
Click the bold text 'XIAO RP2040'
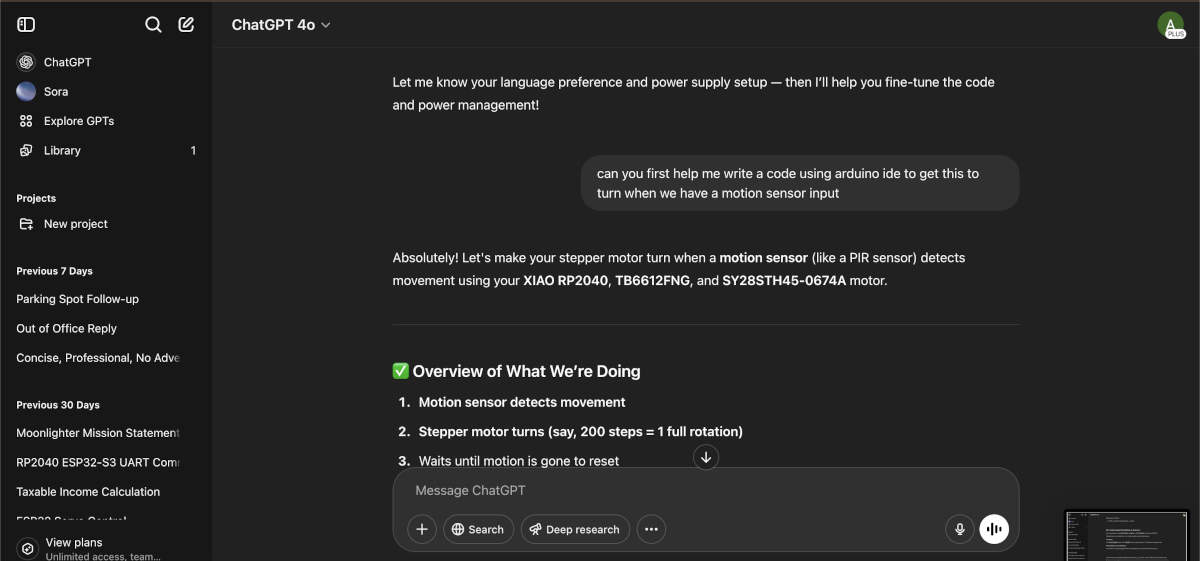(x=565, y=281)
